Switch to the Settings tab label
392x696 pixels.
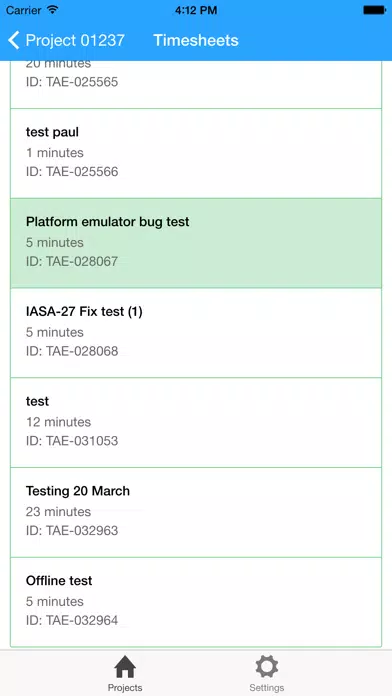[x=267, y=688]
